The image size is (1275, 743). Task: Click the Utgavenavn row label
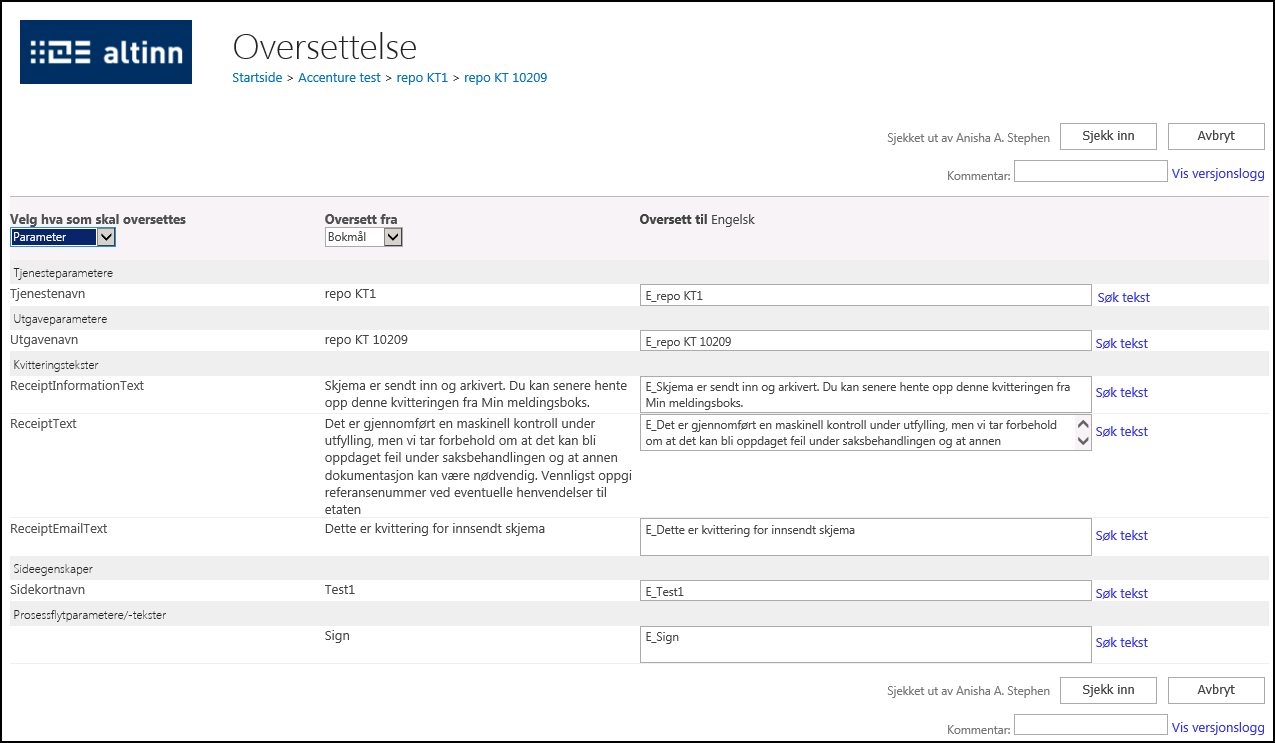tap(43, 340)
